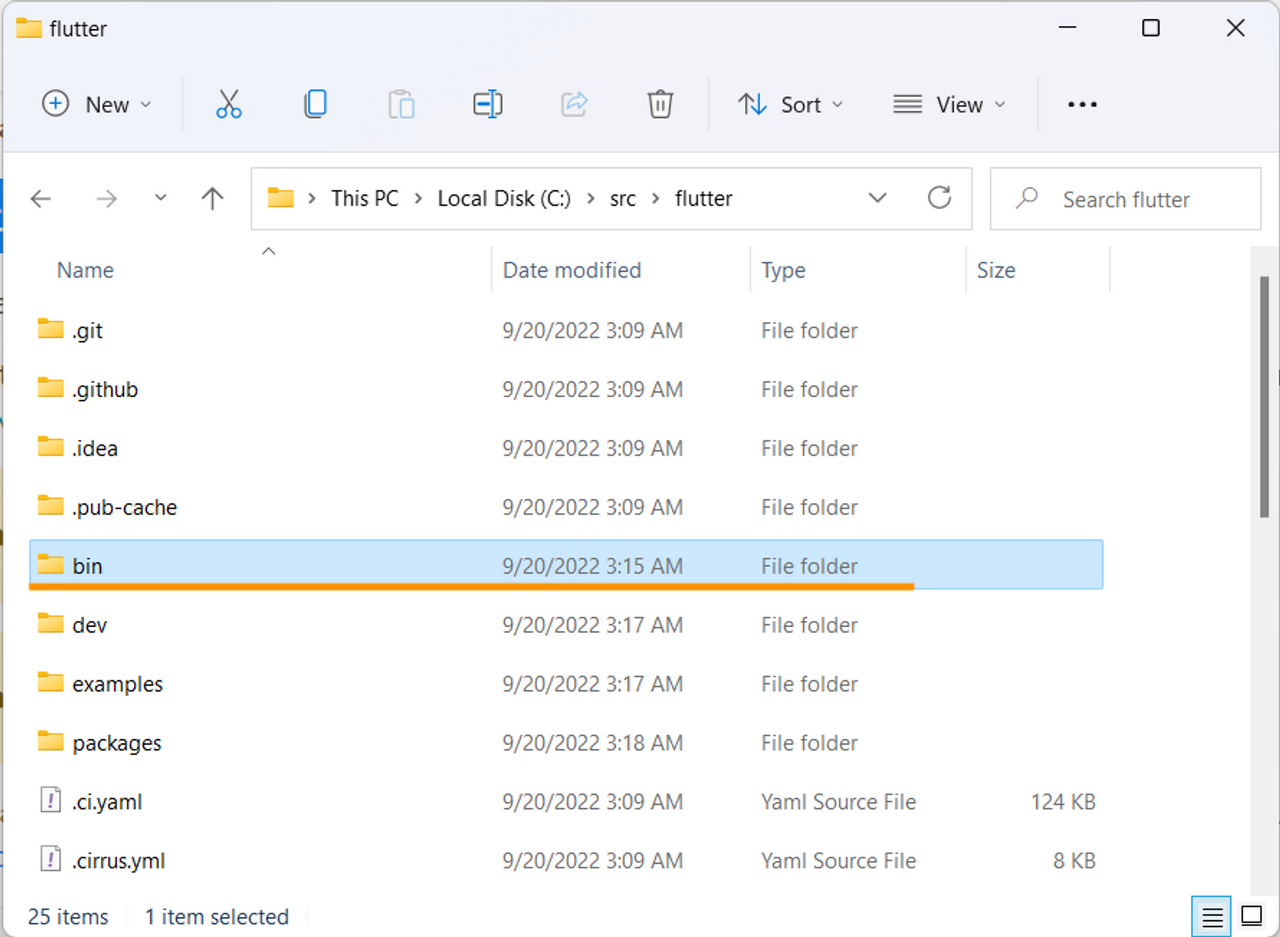The width and height of the screenshot is (1280, 937).
Task: Click the packages folder icon
Action: coord(51,742)
